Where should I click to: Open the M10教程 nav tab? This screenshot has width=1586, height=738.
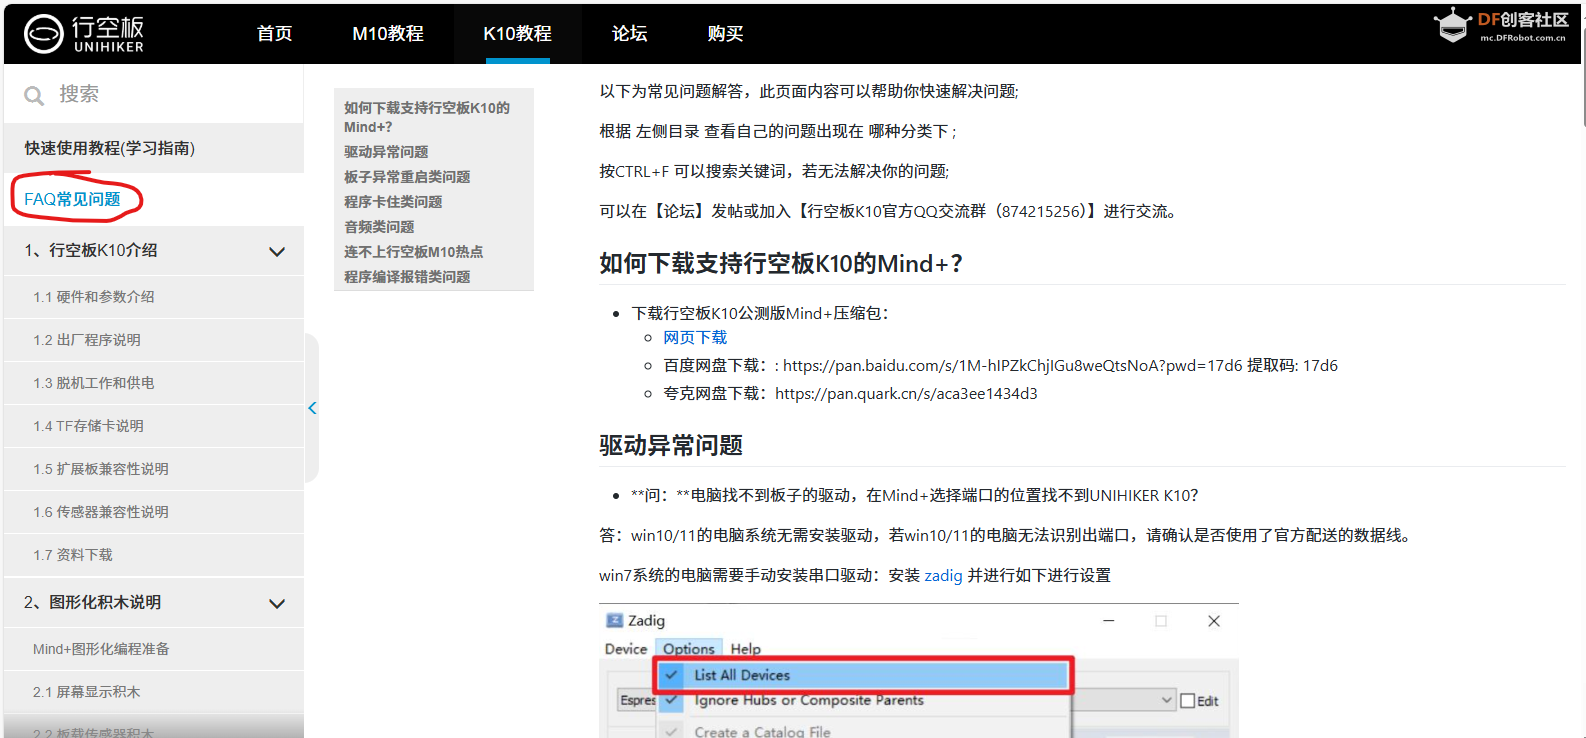388,34
